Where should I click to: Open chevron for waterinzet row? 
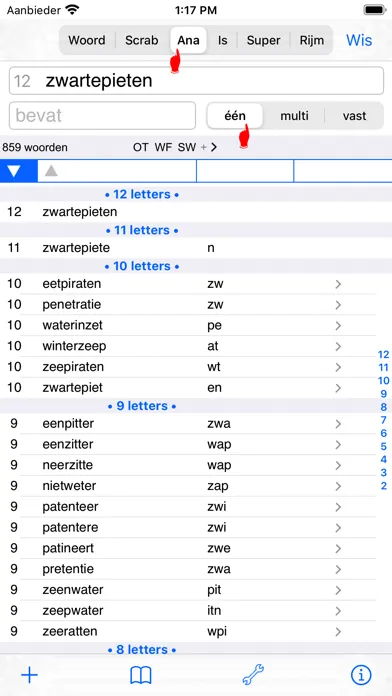[338, 326]
